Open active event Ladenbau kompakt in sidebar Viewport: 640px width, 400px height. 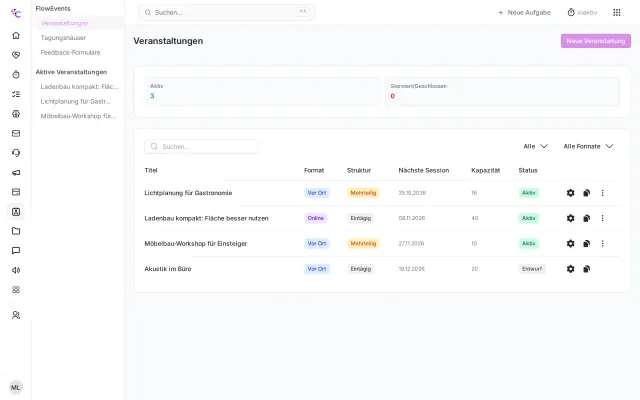click(x=79, y=87)
